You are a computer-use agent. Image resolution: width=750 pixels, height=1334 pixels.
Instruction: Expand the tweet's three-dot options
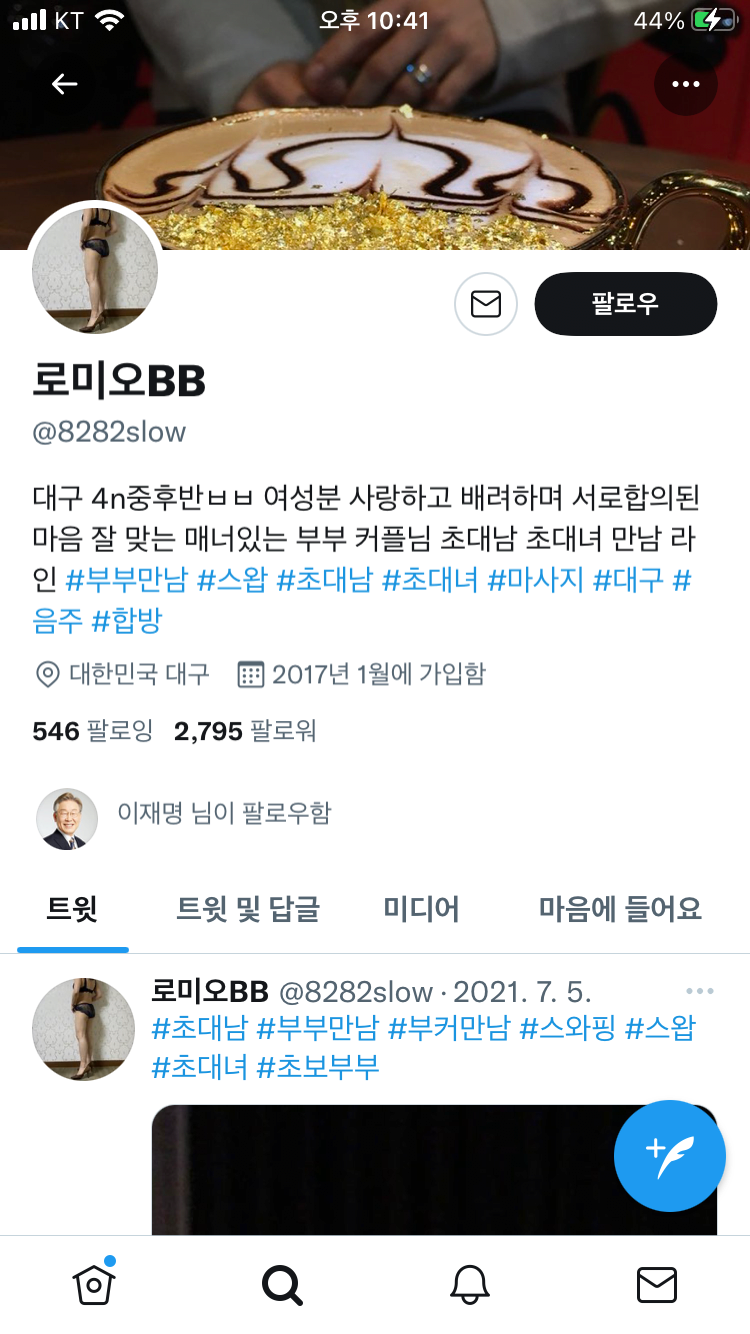[x=700, y=991]
